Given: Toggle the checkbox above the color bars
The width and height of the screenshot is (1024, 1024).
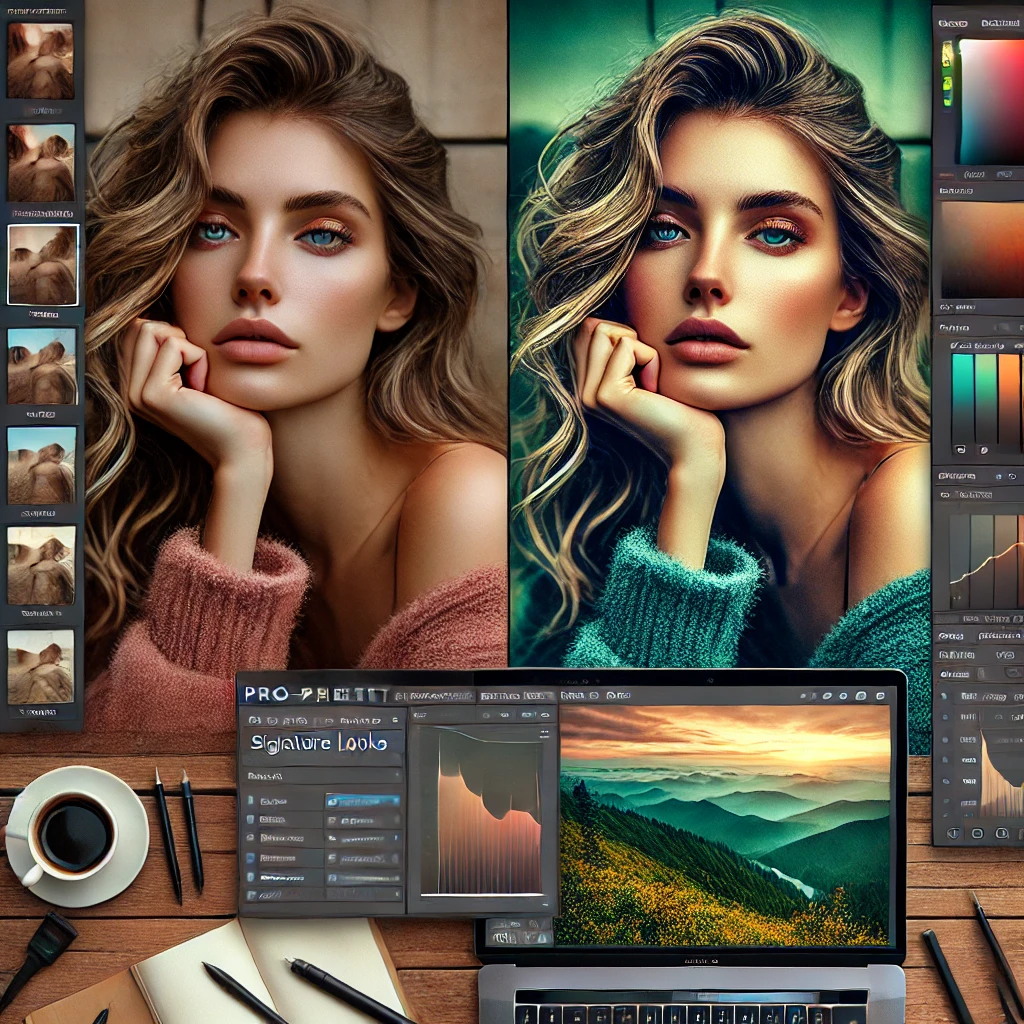Looking at the screenshot, I should point(953,345).
